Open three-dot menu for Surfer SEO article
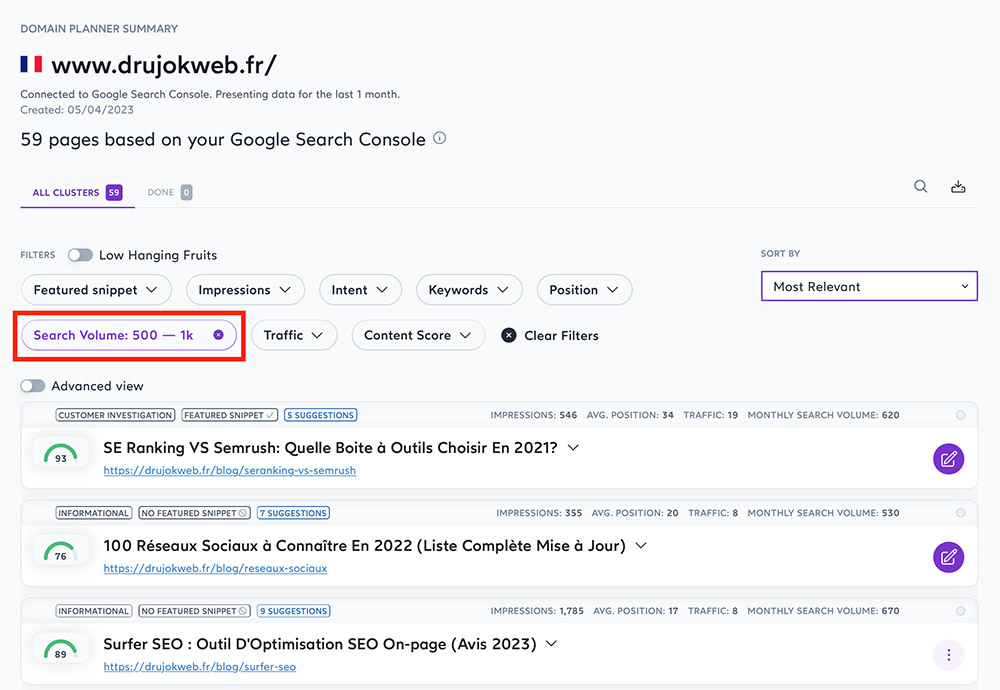 coord(948,655)
